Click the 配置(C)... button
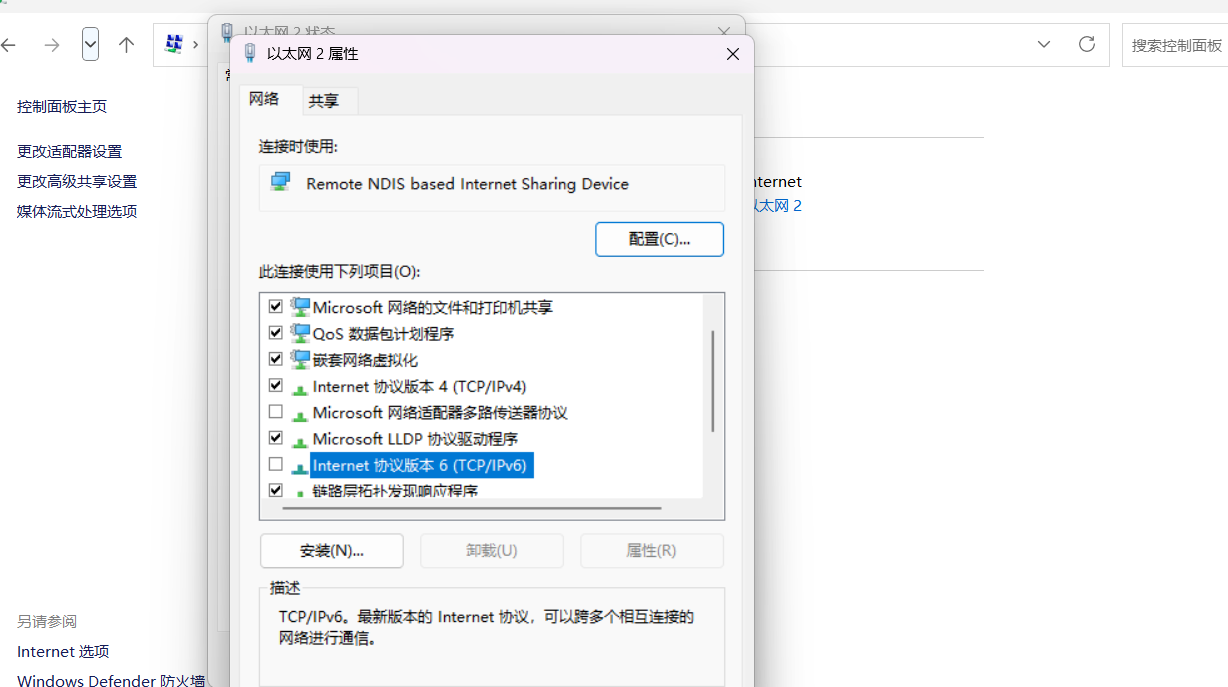This screenshot has width=1228, height=687. point(659,239)
